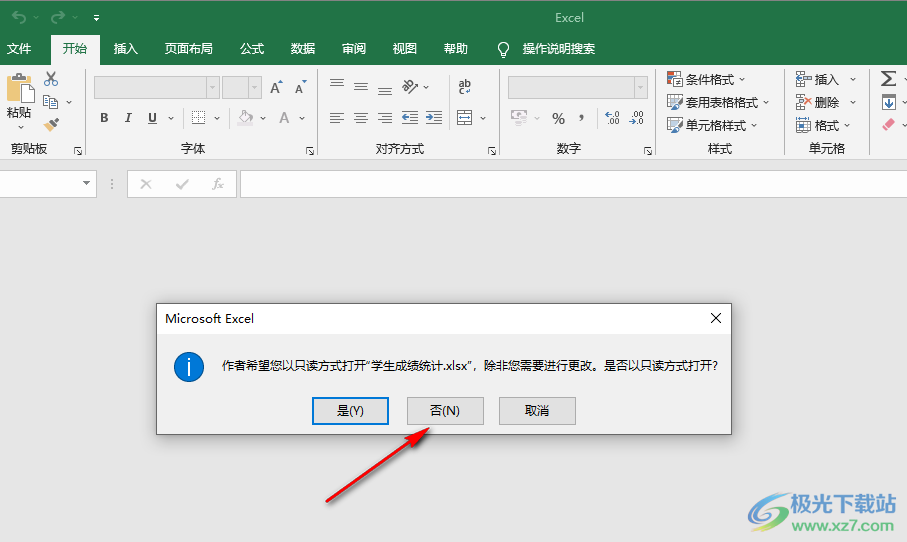The width and height of the screenshot is (907, 542).
Task: Click the 插入 cells button
Action: tap(817, 79)
